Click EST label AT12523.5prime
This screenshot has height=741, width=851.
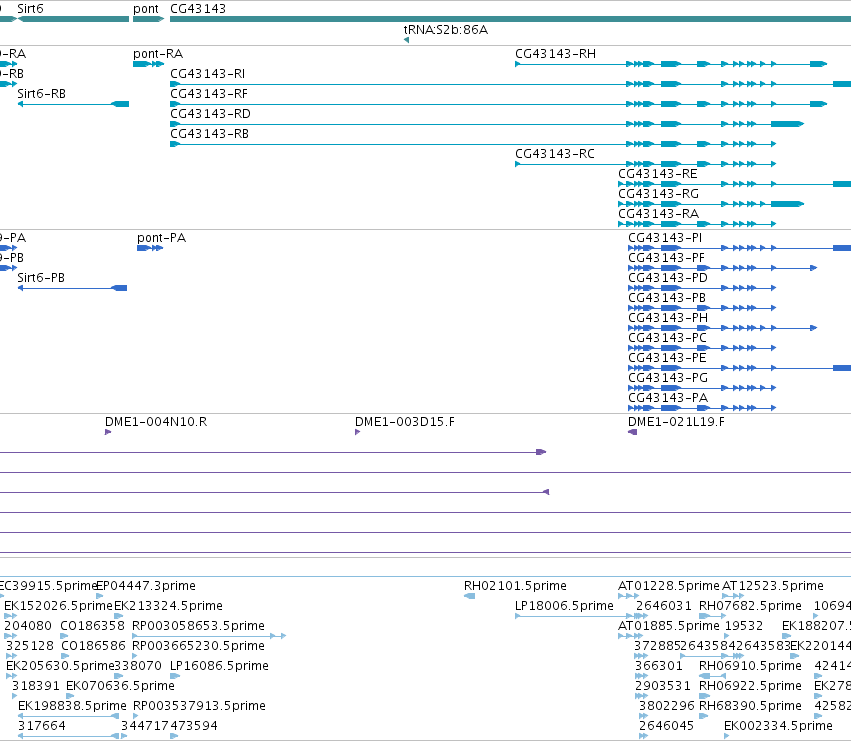(773, 586)
